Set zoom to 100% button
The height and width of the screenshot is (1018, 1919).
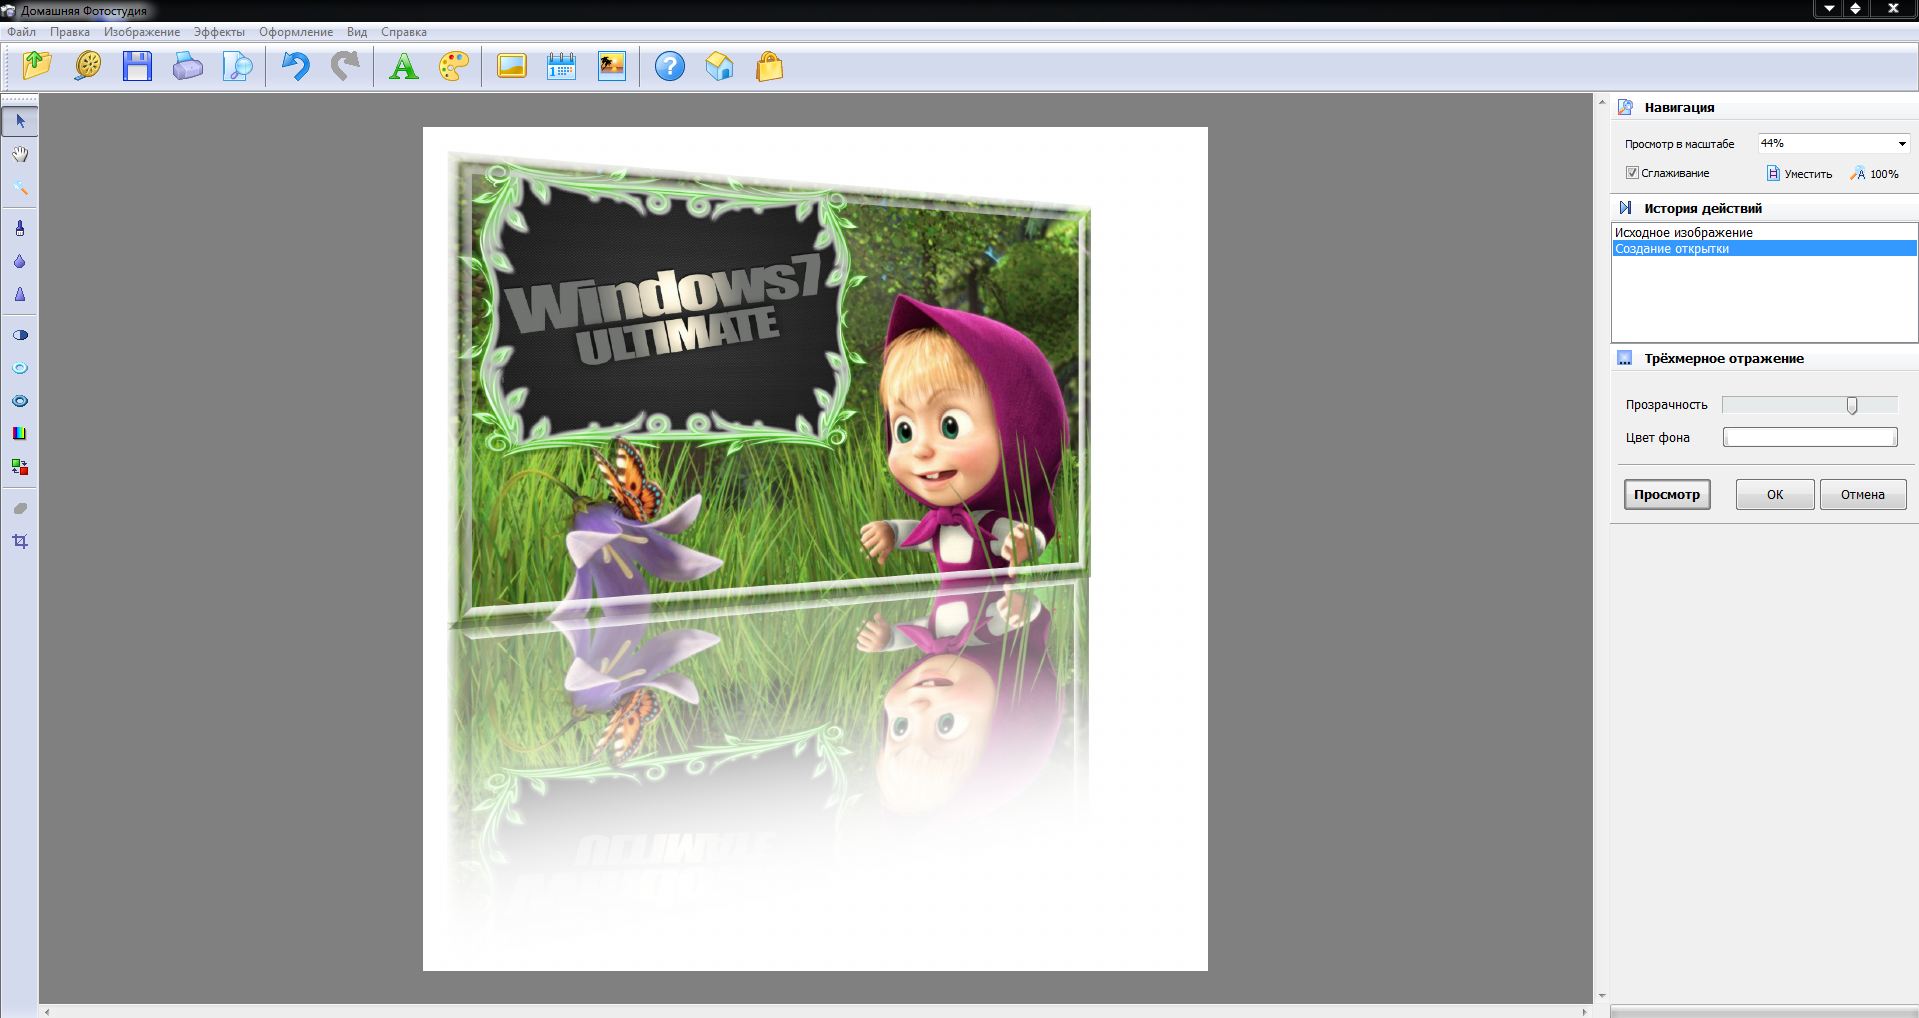pyautogui.click(x=1874, y=174)
